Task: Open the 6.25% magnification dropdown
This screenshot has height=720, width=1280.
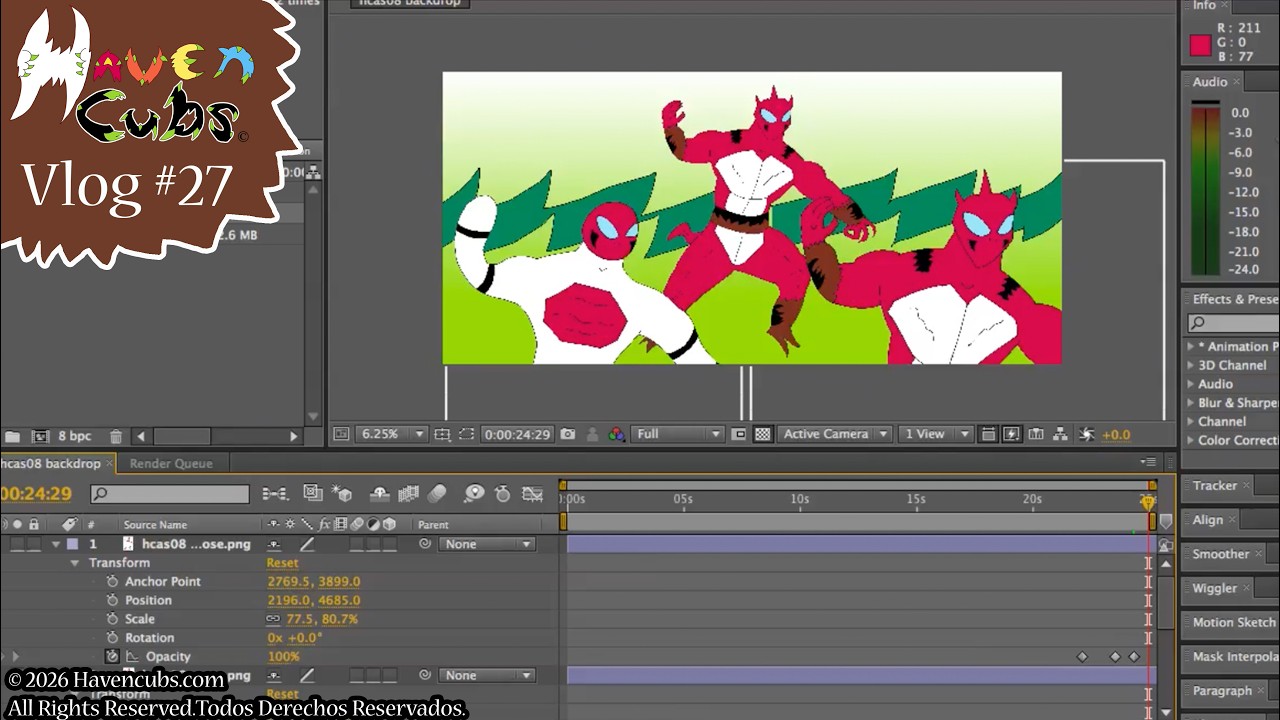Action: point(392,434)
